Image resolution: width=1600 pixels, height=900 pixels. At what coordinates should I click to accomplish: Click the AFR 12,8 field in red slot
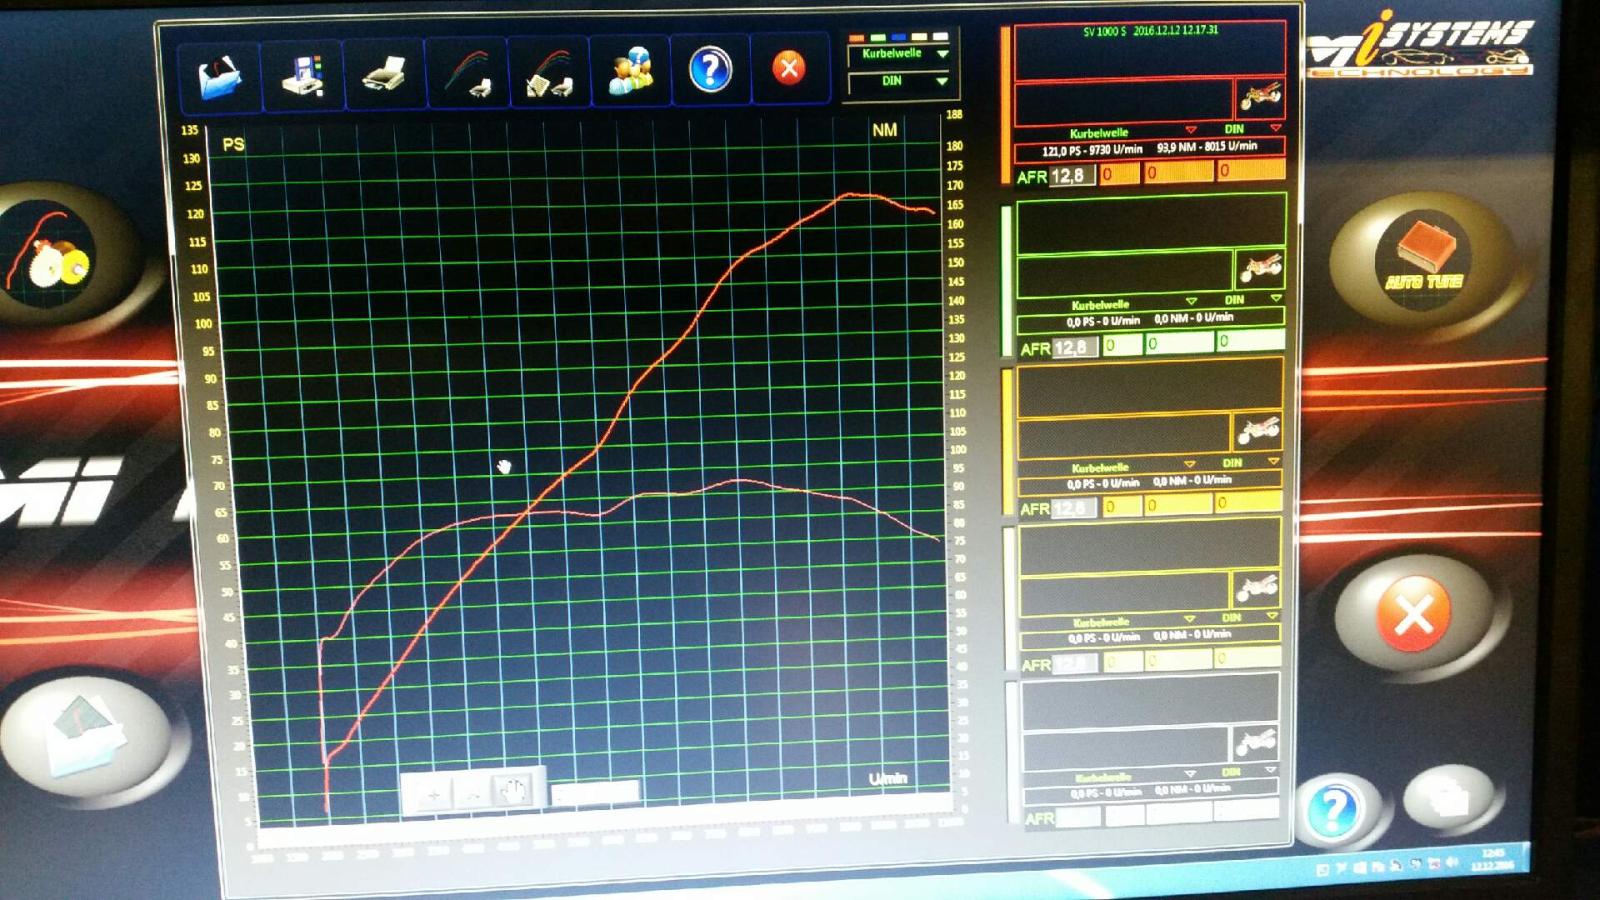click(1068, 176)
